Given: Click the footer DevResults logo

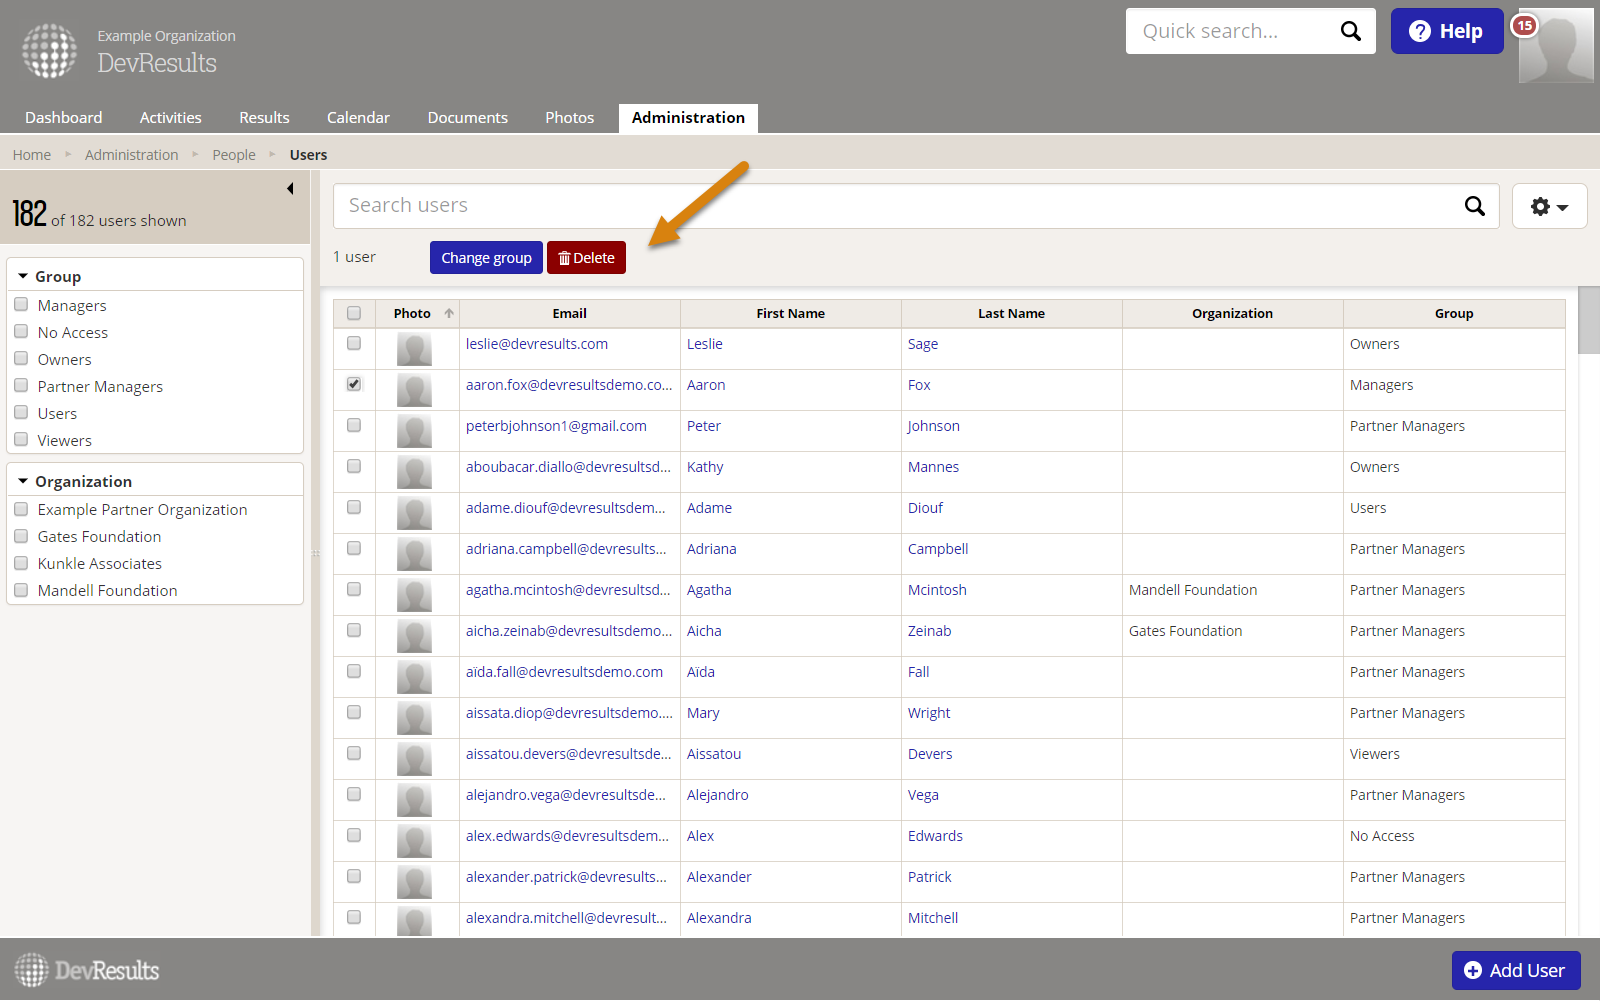Looking at the screenshot, I should point(87,970).
